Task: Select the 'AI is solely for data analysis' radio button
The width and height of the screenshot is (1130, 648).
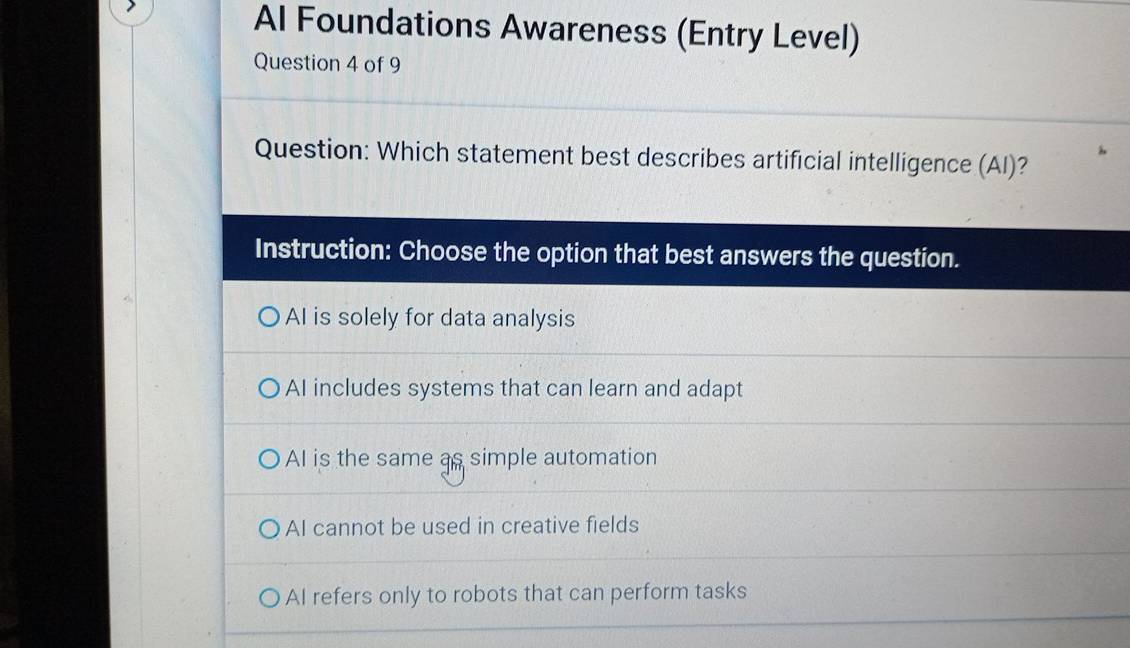Action: [269, 319]
